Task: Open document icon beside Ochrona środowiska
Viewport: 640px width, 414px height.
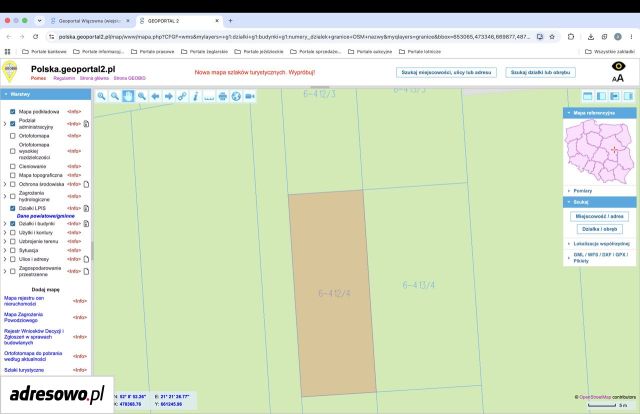Action: (x=86, y=184)
